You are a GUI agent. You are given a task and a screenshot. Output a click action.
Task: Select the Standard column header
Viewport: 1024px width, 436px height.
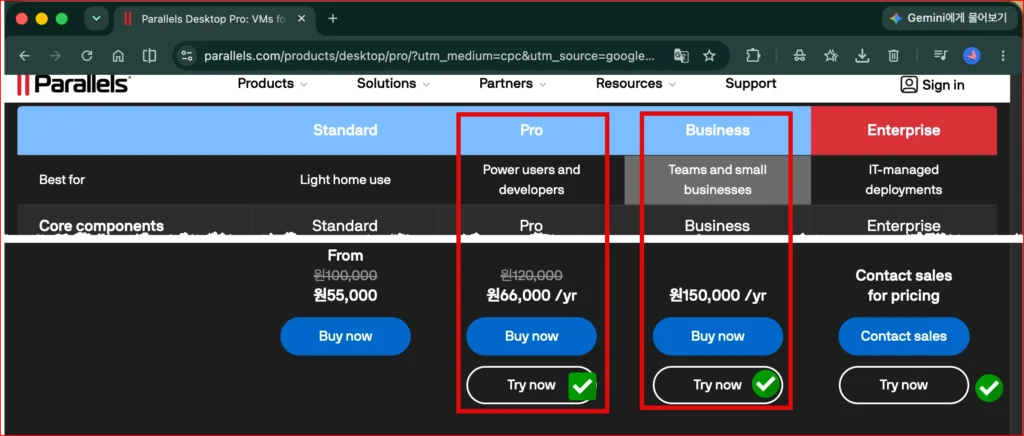point(345,130)
